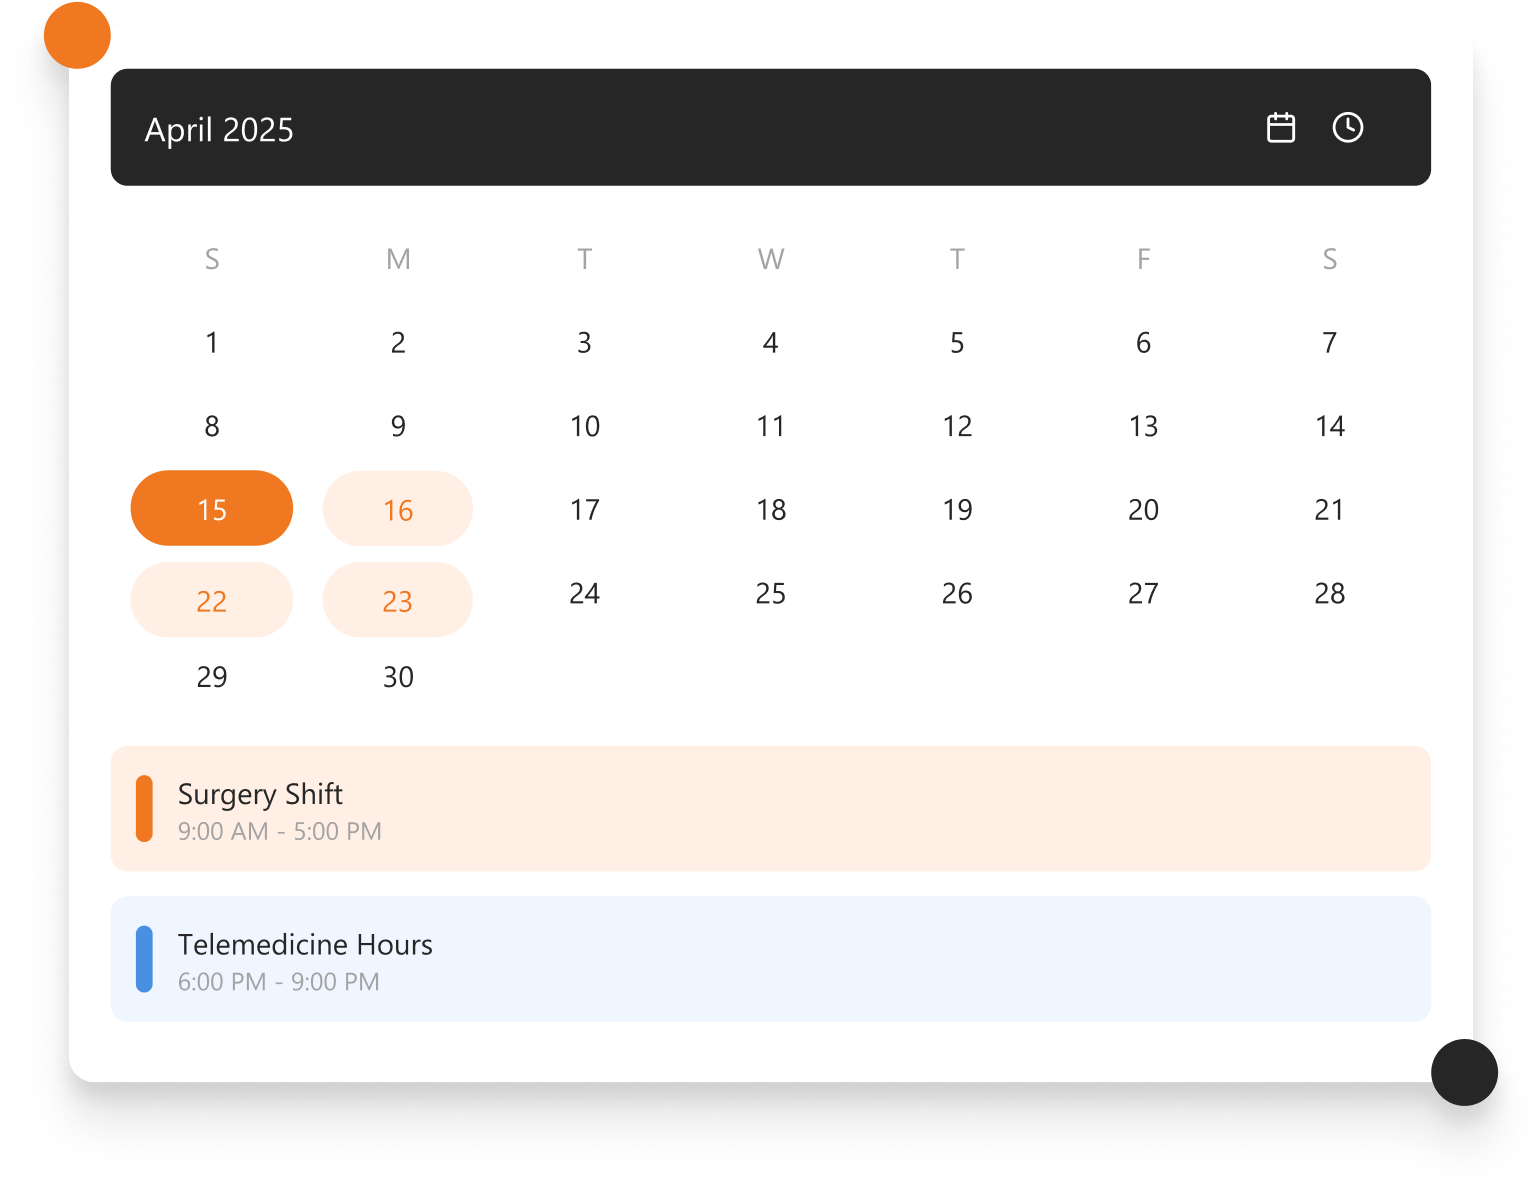The width and height of the screenshot is (1539, 1189).
Task: Pick the shaded date 16
Action: click(398, 510)
